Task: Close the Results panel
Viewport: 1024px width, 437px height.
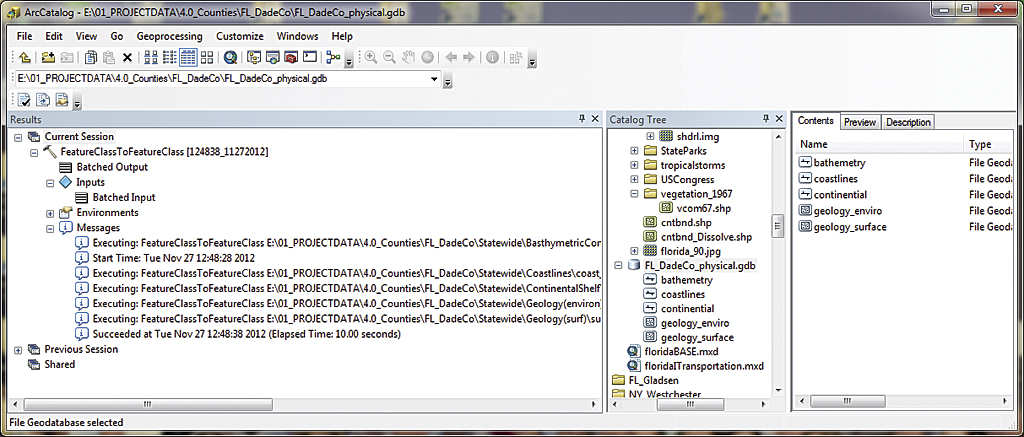Action: tap(595, 119)
